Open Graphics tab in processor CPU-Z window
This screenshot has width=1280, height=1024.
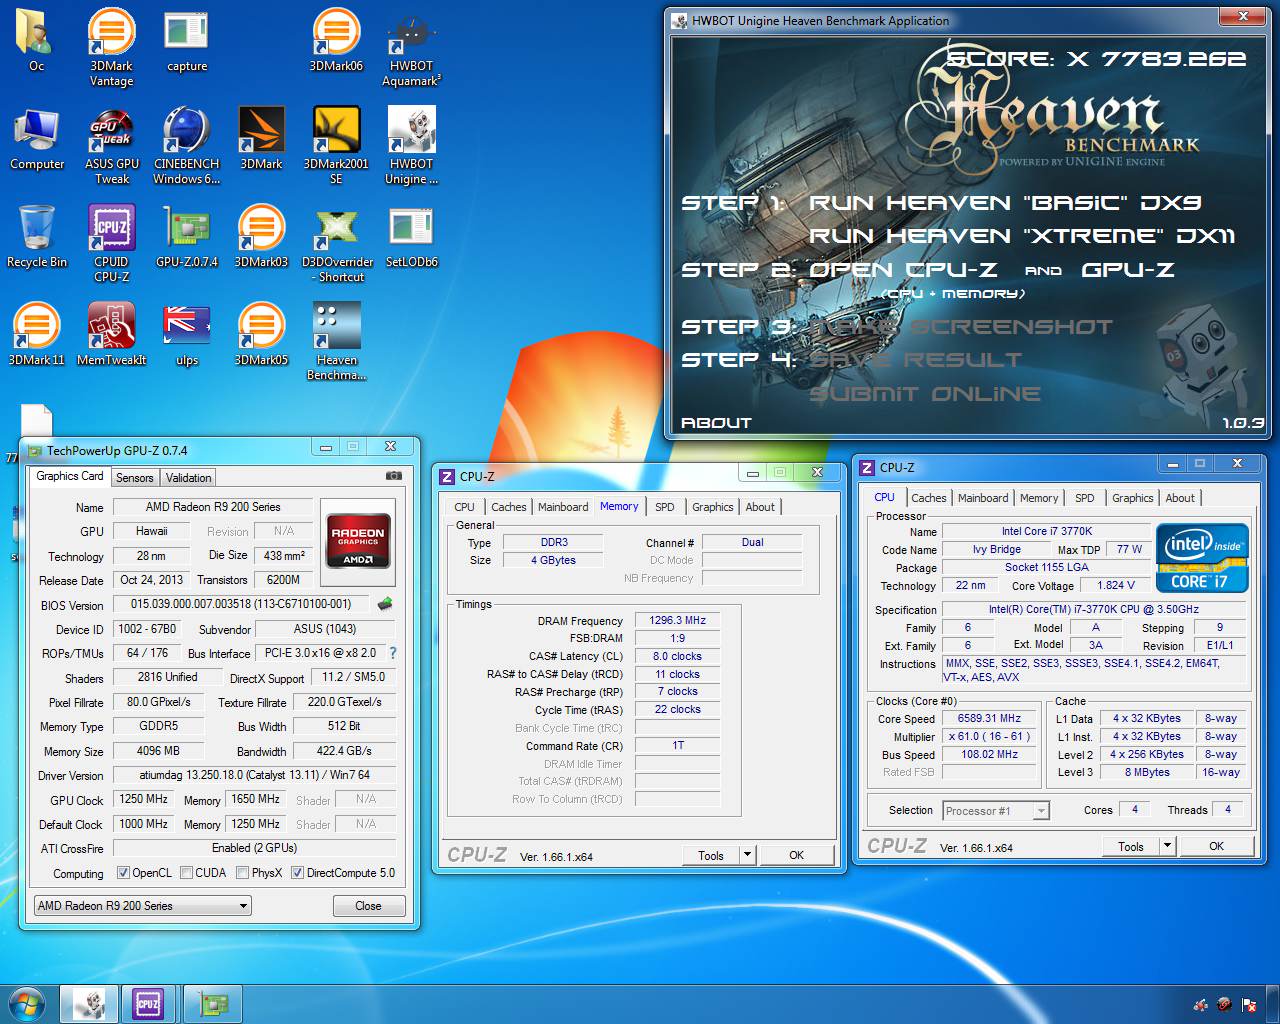(x=1132, y=498)
